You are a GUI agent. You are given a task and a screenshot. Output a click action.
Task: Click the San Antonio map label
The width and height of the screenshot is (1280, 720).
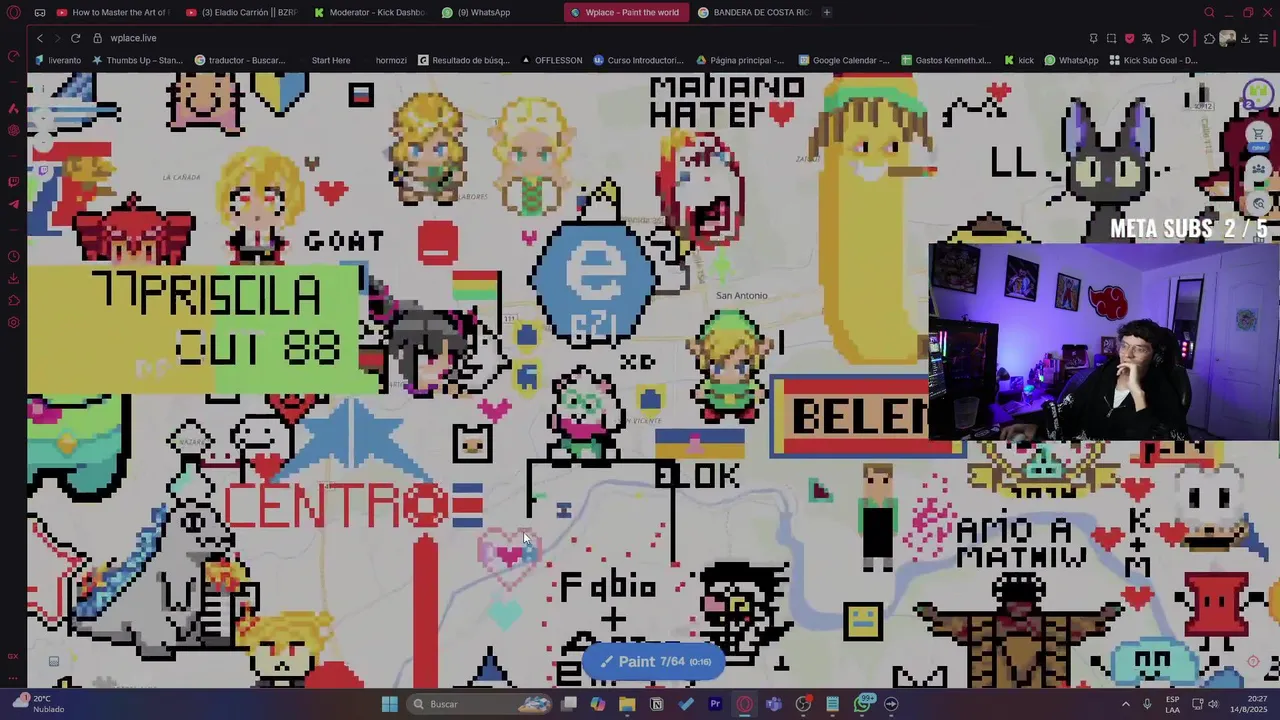pyautogui.click(x=742, y=295)
